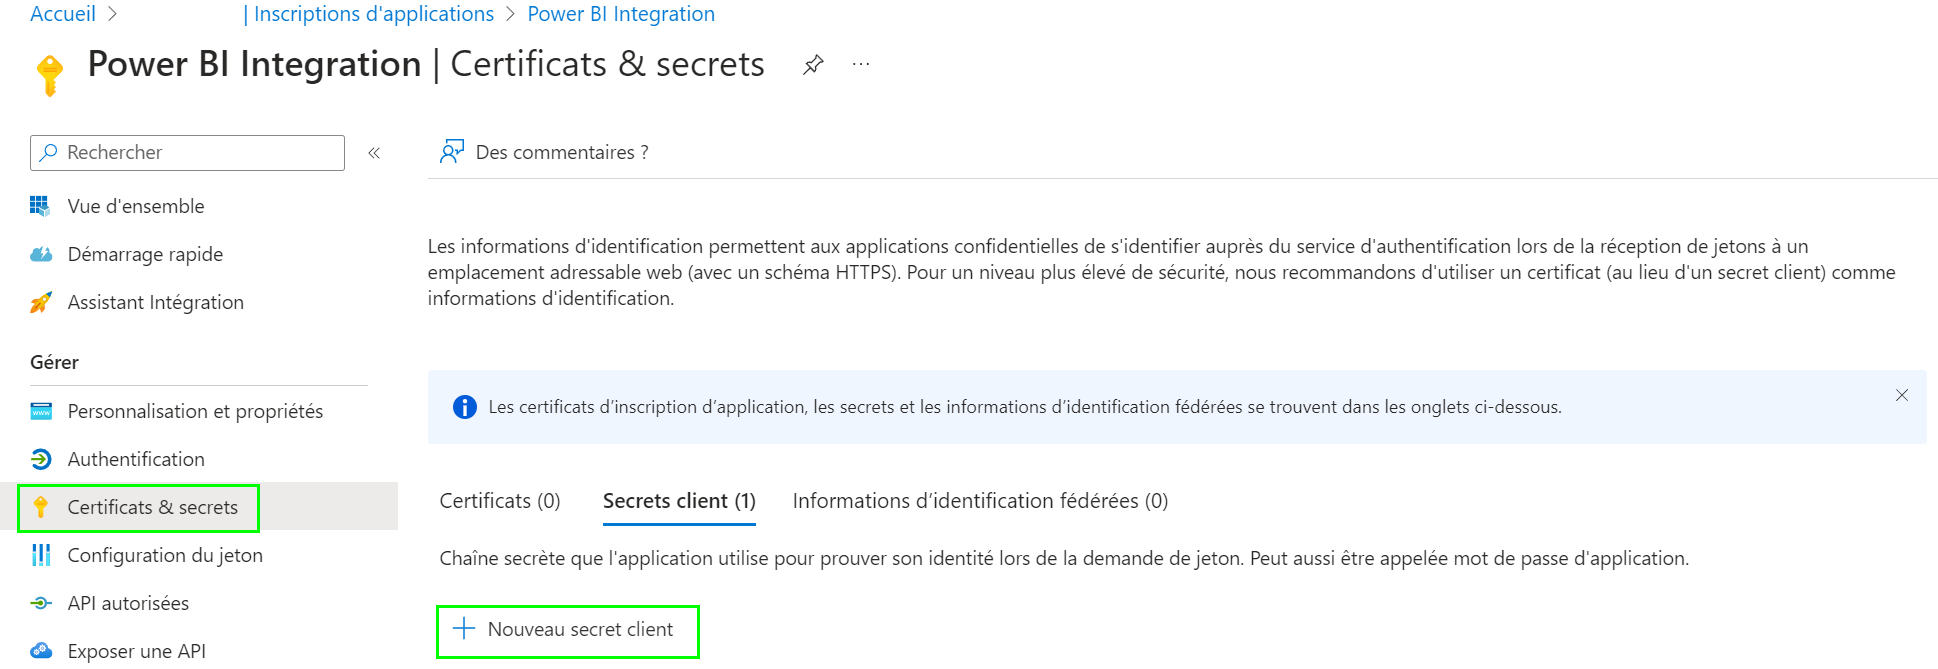This screenshot has width=1938, height=669.
Task: Click the Des commentaires feedback icon
Action: click(453, 151)
